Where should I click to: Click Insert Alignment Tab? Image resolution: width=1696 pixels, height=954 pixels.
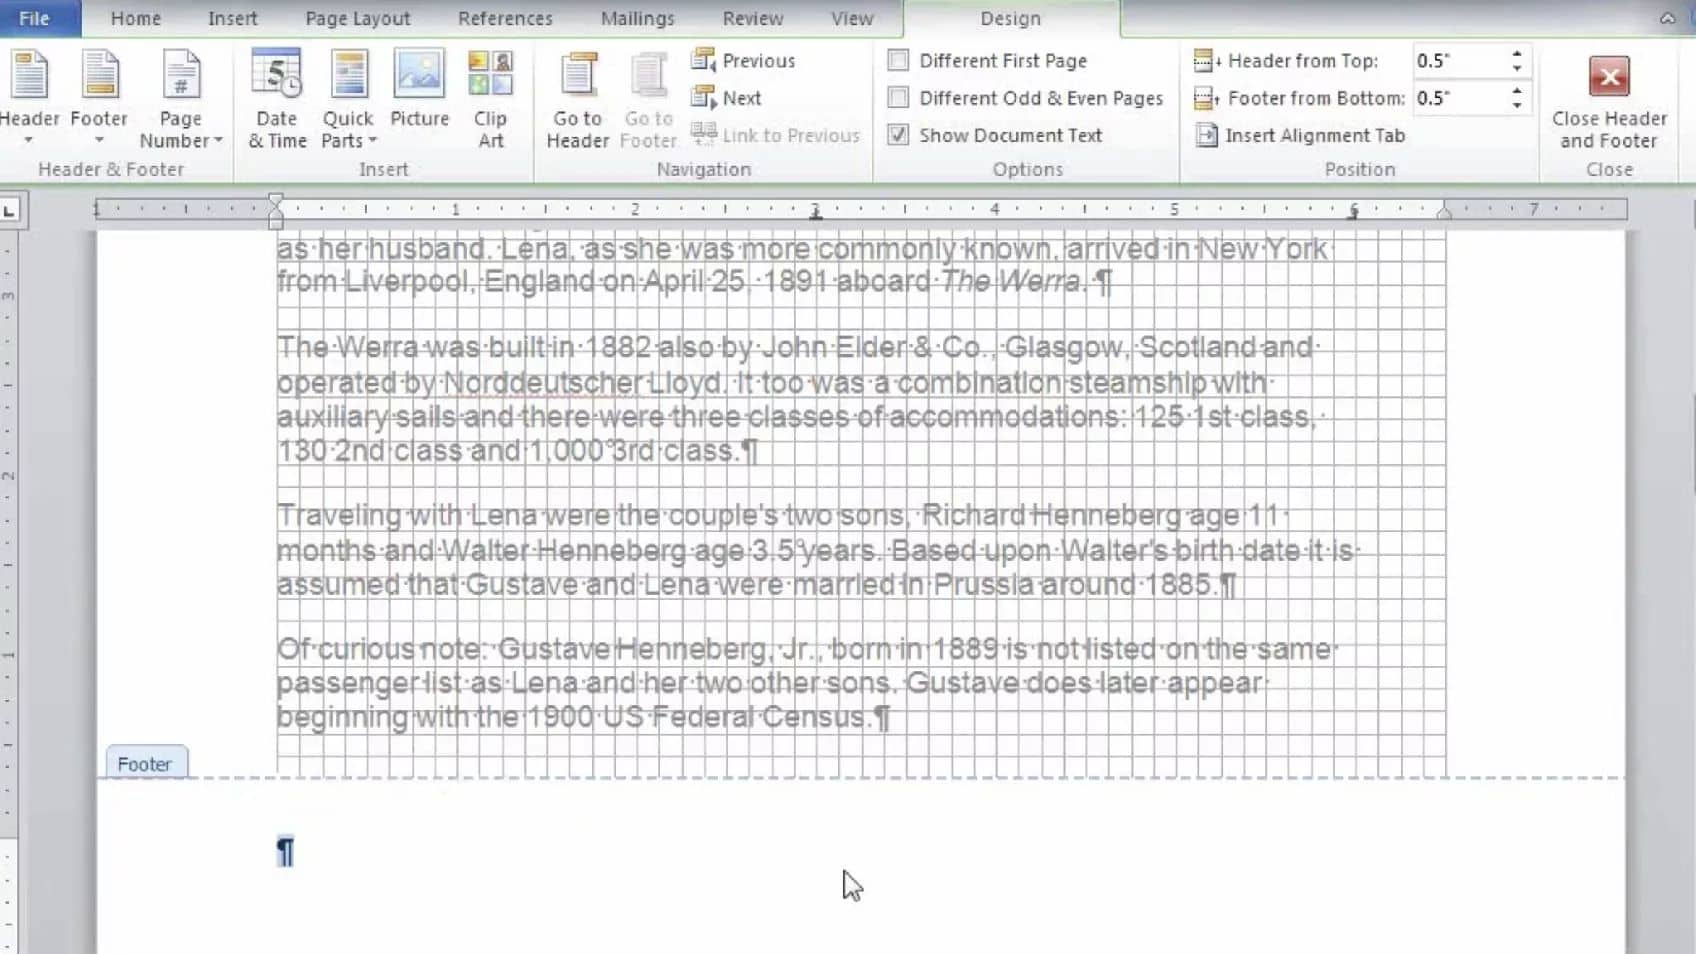coord(1300,135)
